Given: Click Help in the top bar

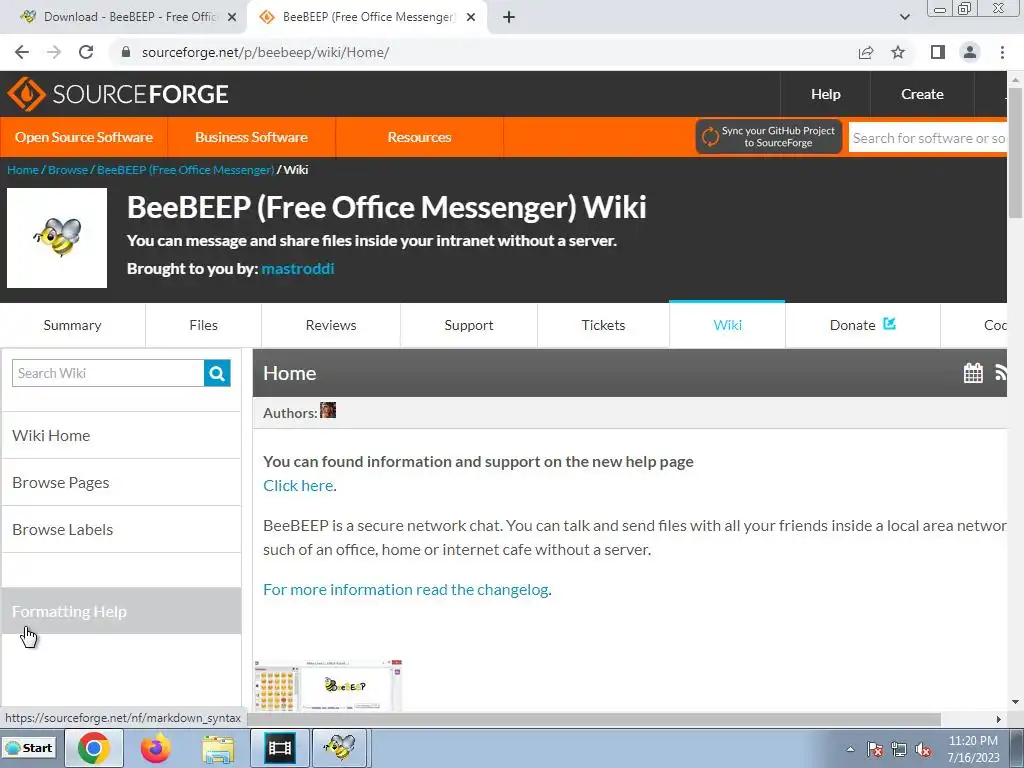Looking at the screenshot, I should coord(825,94).
